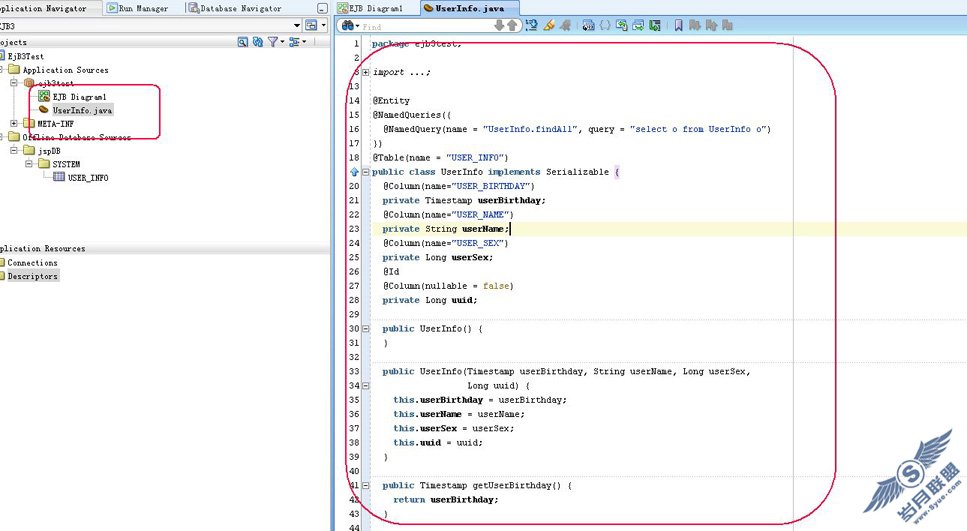
Task: Click the application menu icon beside the EJB3 combo
Action: [x=311, y=25]
